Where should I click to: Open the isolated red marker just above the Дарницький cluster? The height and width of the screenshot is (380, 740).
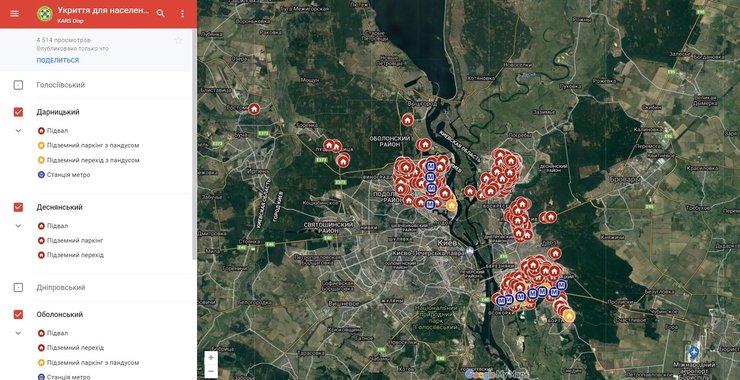[555, 253]
